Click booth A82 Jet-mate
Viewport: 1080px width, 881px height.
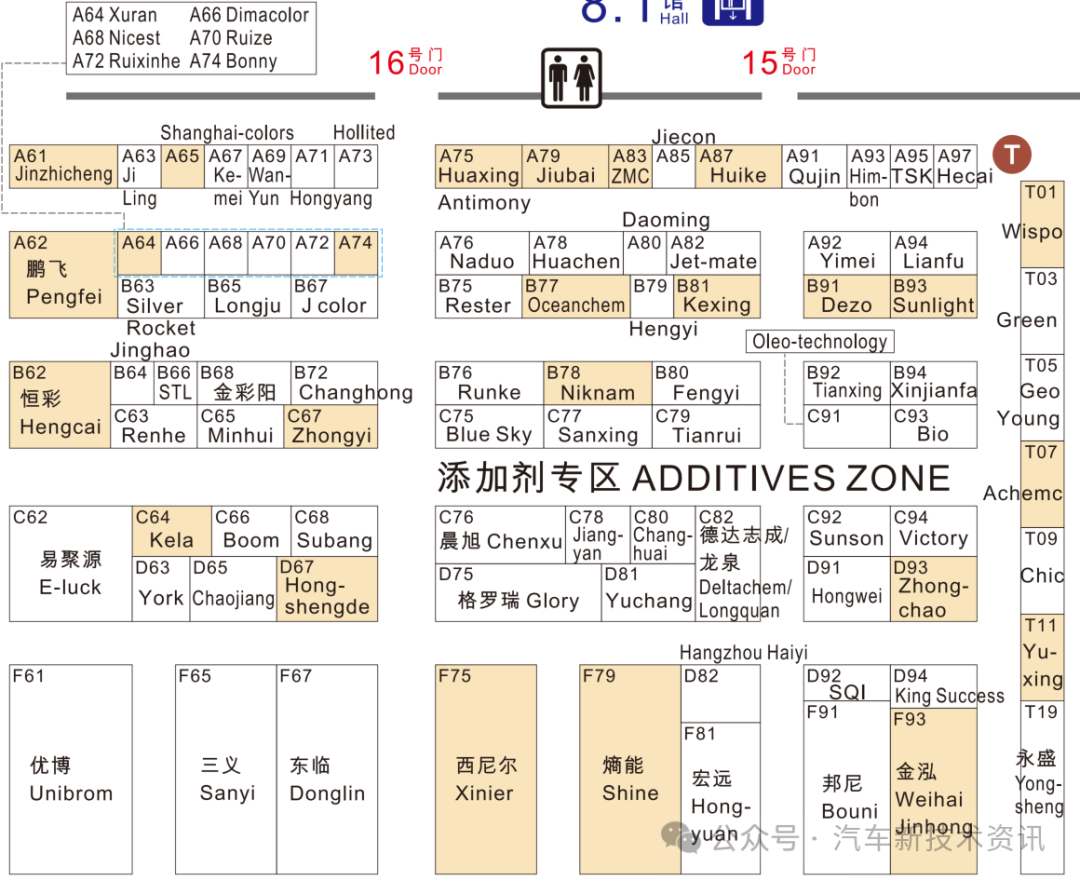pyautogui.click(x=714, y=253)
